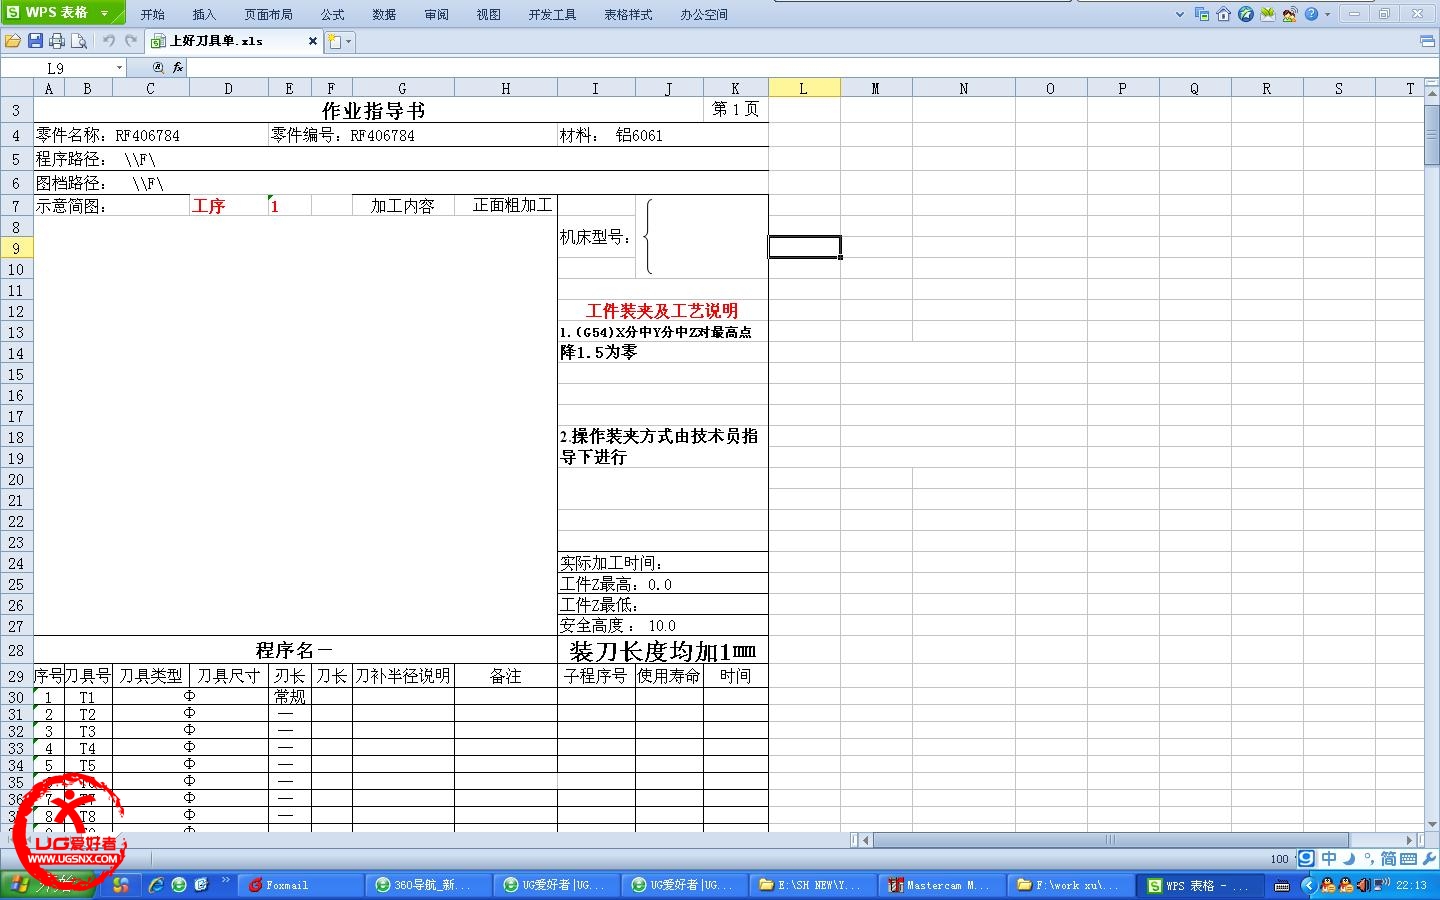1440x900 pixels.
Task: Click the zoom/lookup icon beside formula bar
Action: coord(158,68)
